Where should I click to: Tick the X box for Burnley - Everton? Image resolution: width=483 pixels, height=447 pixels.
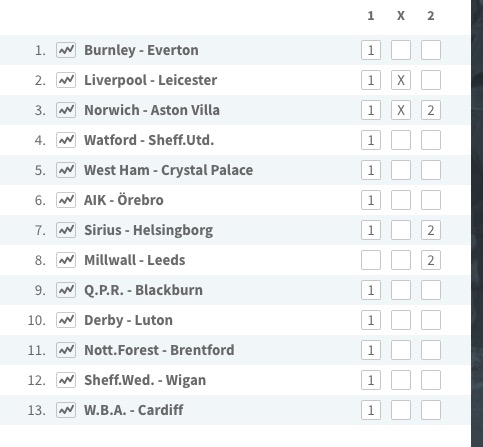coord(401,50)
